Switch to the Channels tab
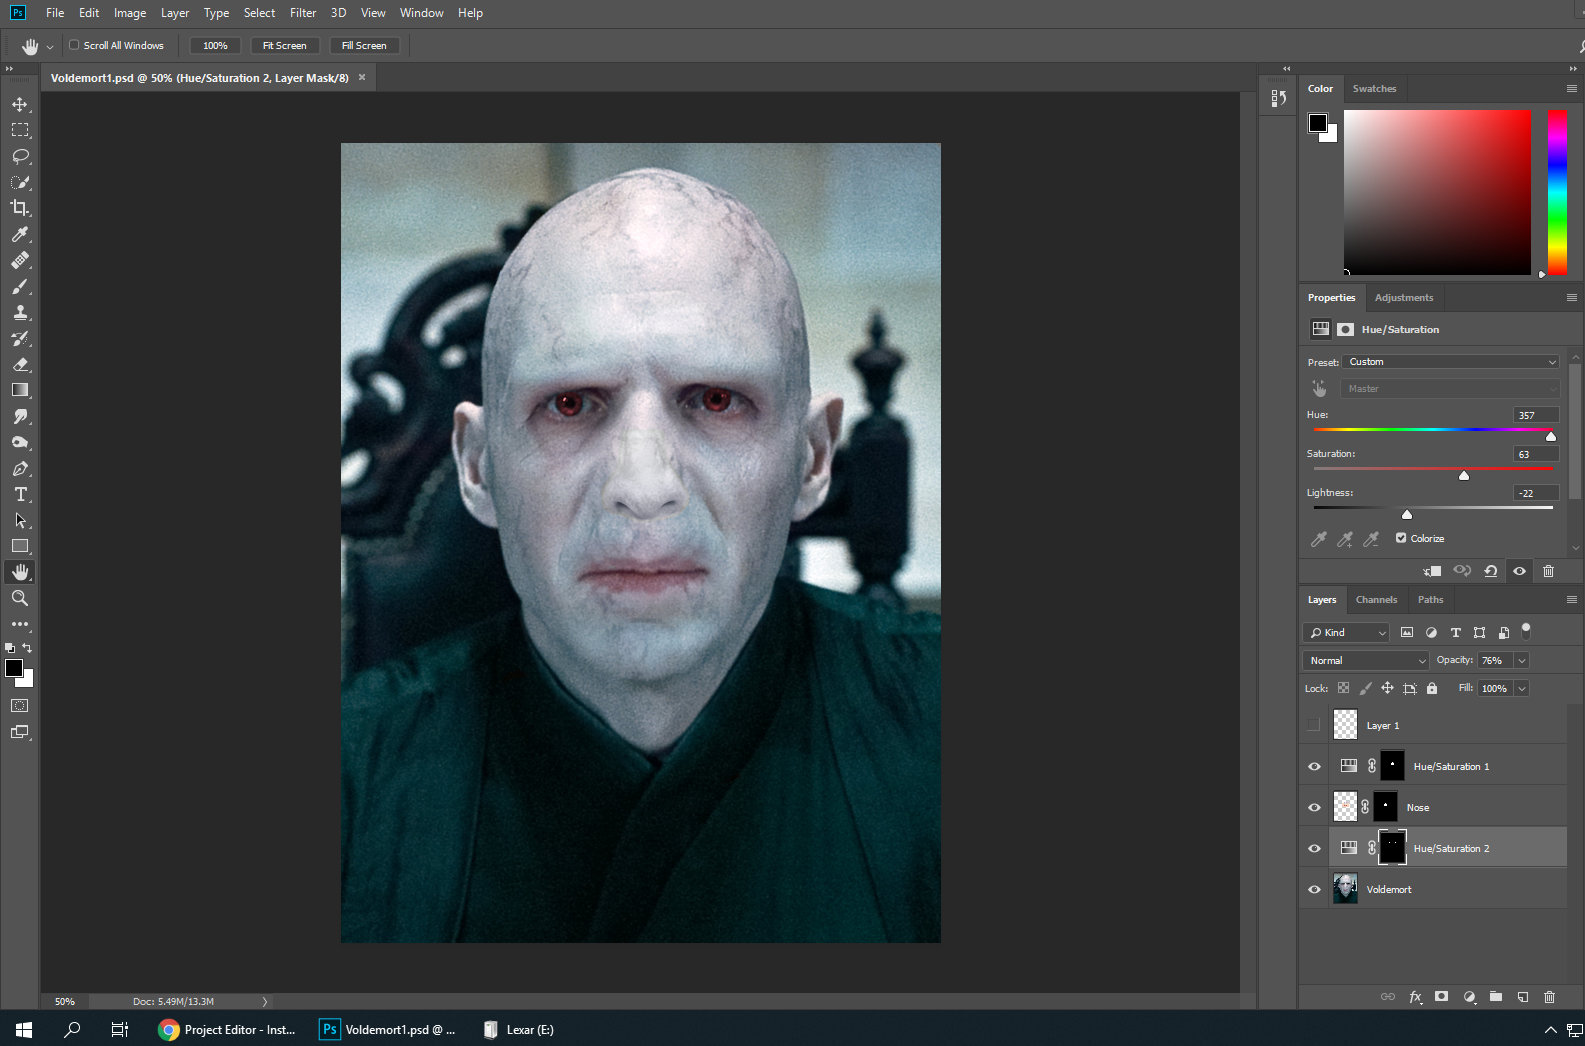Viewport: 1585px width, 1046px height. pyautogui.click(x=1376, y=600)
